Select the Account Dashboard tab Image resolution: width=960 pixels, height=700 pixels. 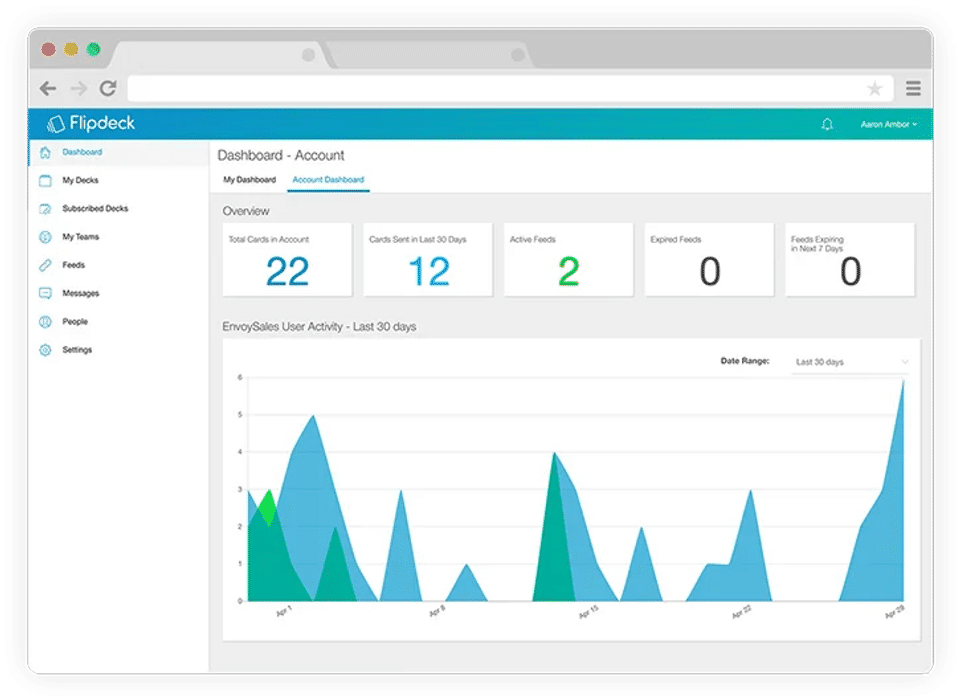pyautogui.click(x=328, y=179)
